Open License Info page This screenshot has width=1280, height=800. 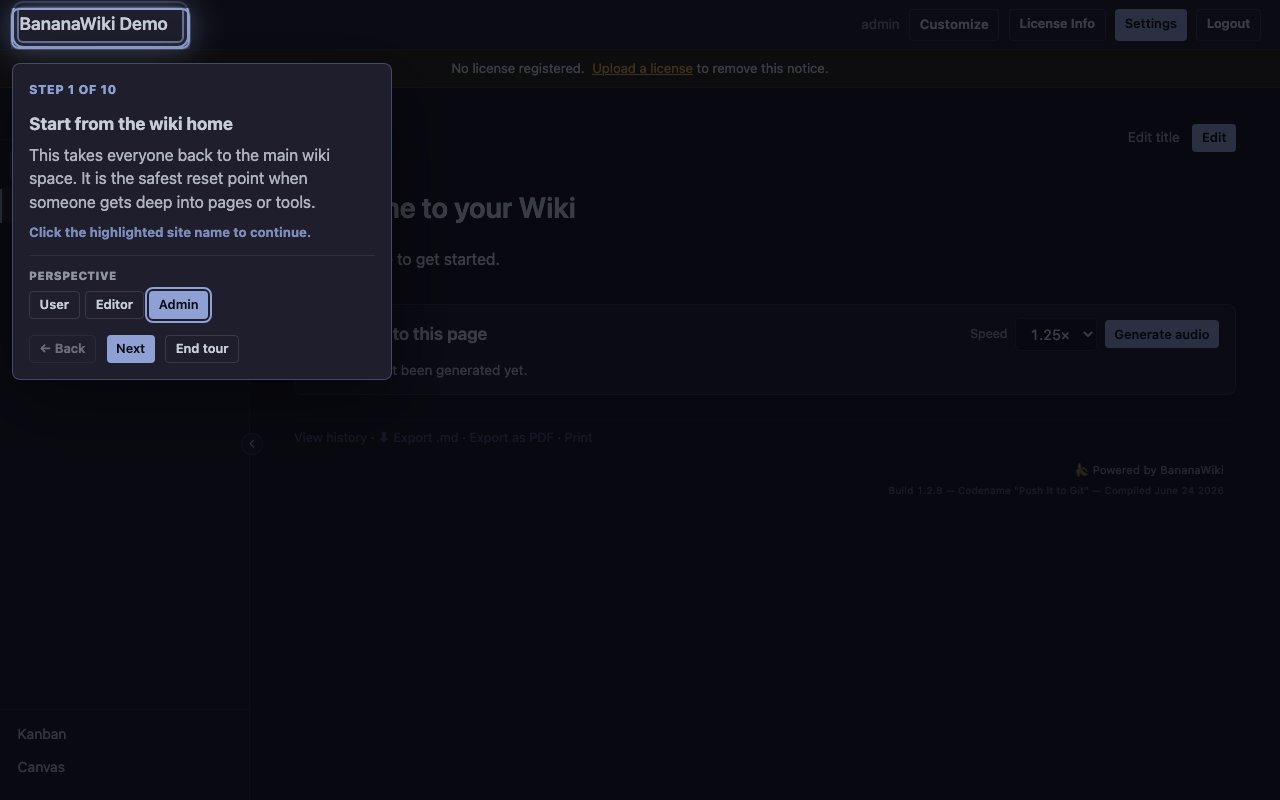(x=1057, y=24)
